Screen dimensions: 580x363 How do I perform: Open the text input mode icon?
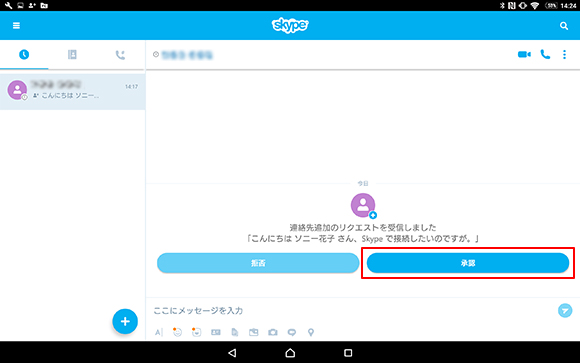(x=159, y=332)
